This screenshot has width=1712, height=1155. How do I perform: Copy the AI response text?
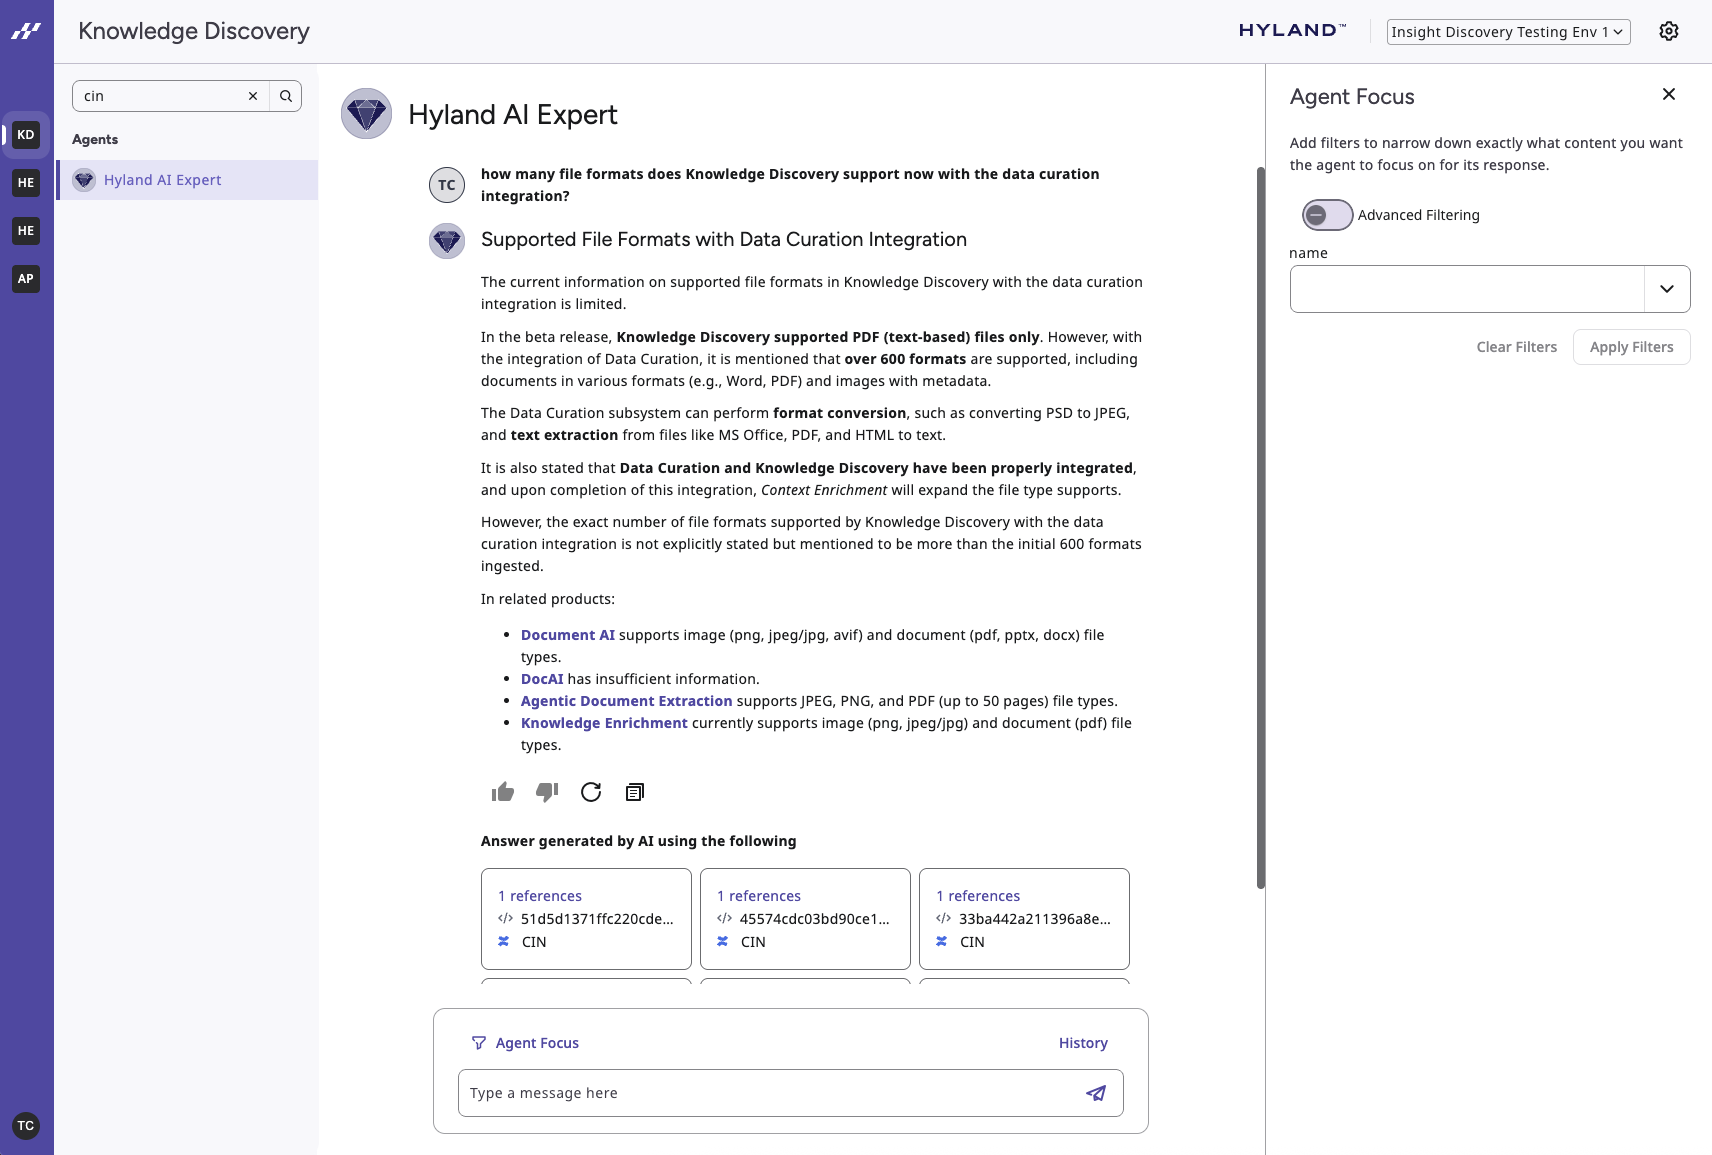635,792
